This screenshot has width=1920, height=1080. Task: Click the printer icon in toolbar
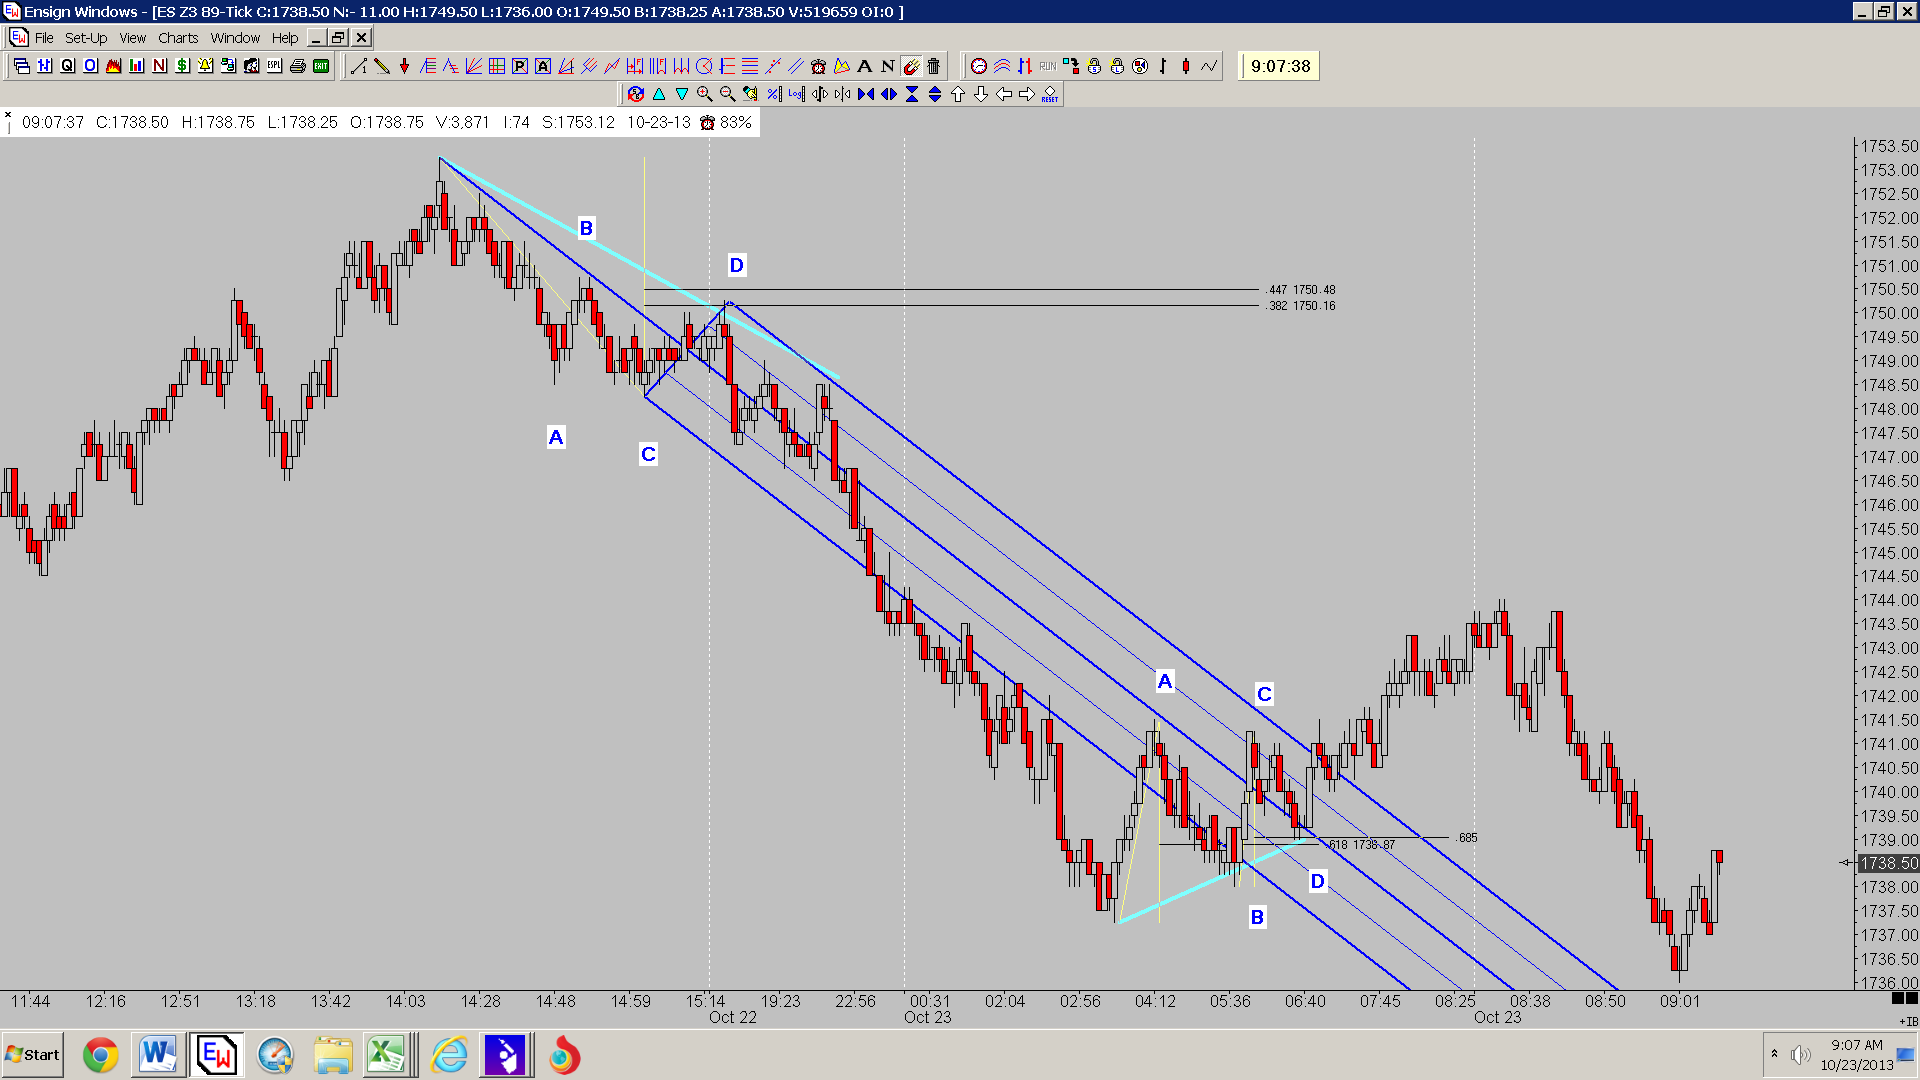(297, 66)
